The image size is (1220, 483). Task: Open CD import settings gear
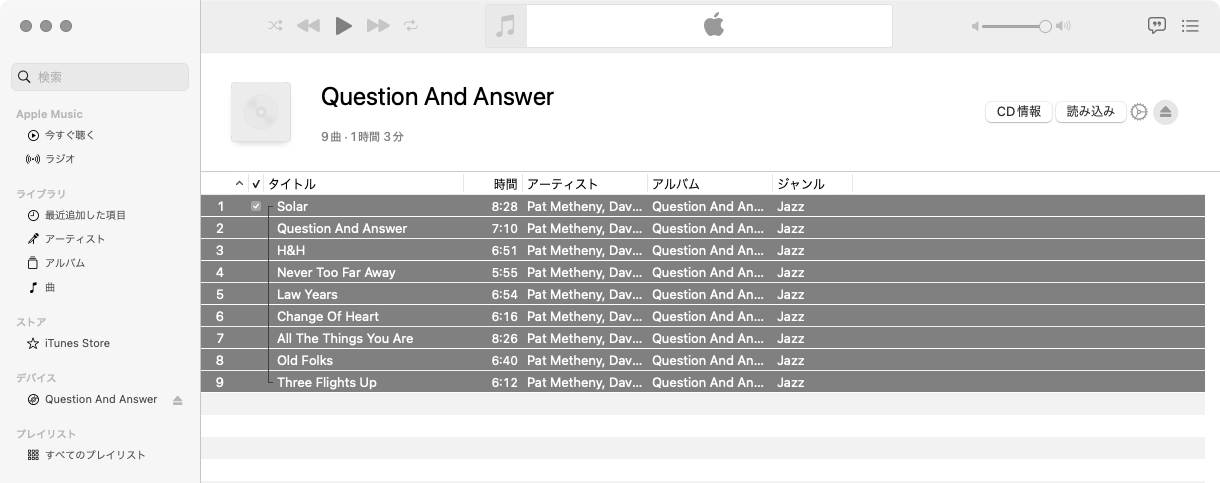coord(1139,112)
